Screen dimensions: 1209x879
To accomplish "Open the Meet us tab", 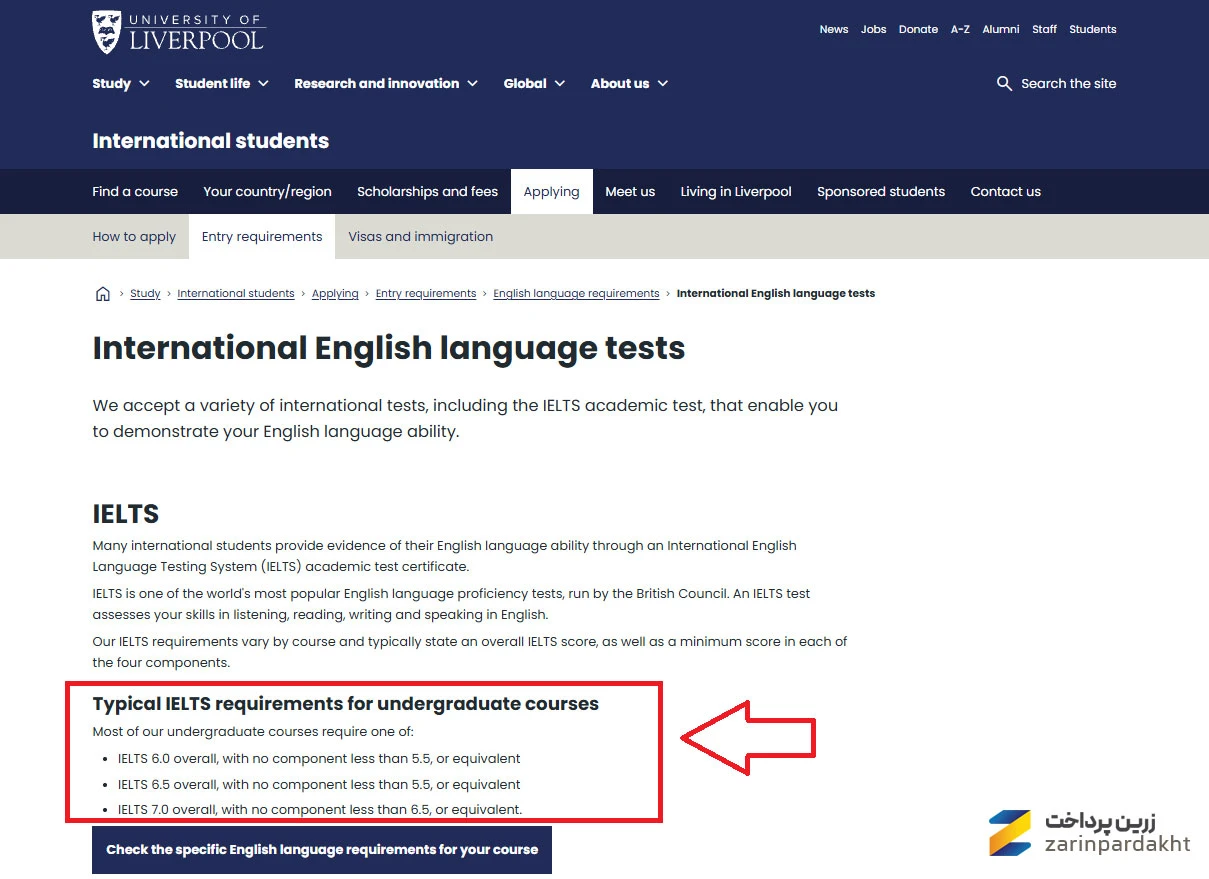I will coord(630,191).
